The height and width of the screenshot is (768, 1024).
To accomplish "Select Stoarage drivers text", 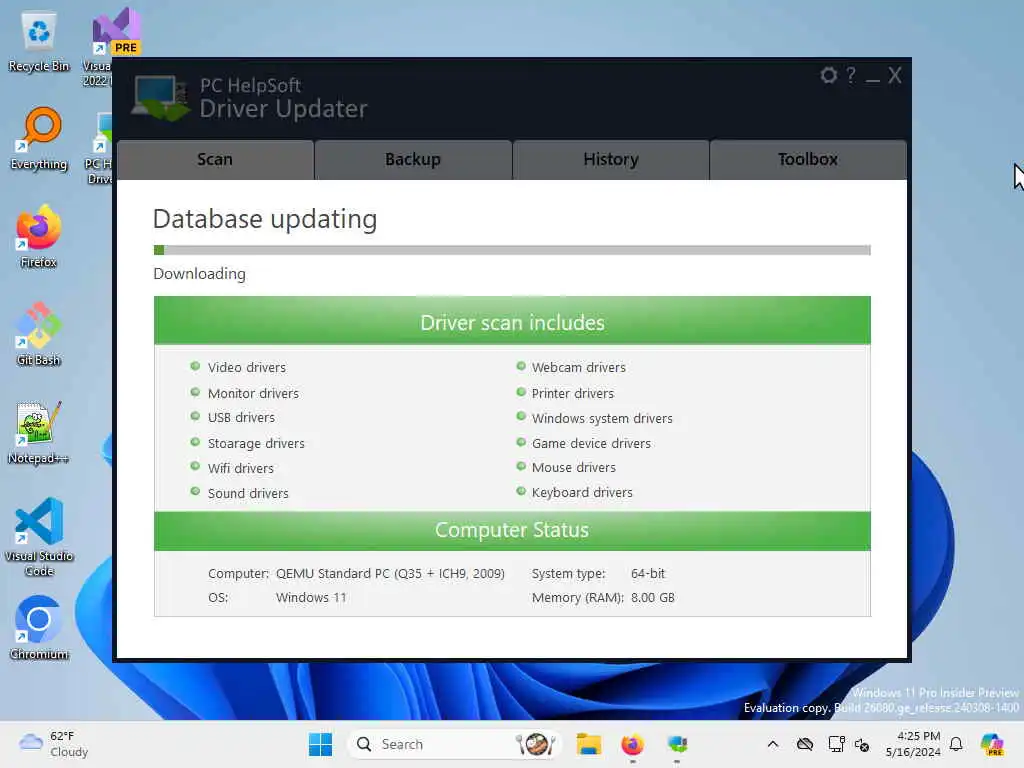I will [x=256, y=443].
